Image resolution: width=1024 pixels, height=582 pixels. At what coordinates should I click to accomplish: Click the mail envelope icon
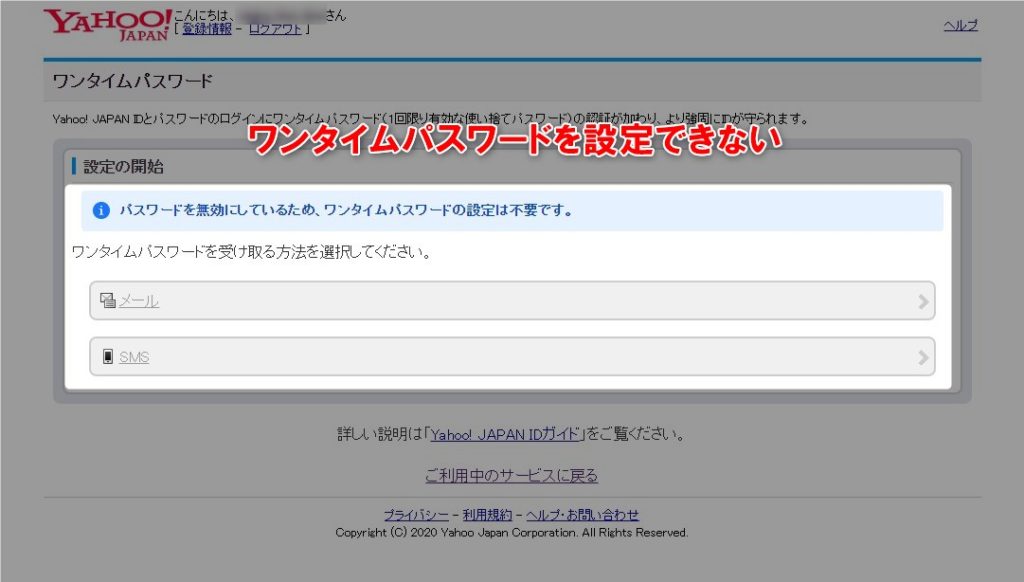click(108, 300)
